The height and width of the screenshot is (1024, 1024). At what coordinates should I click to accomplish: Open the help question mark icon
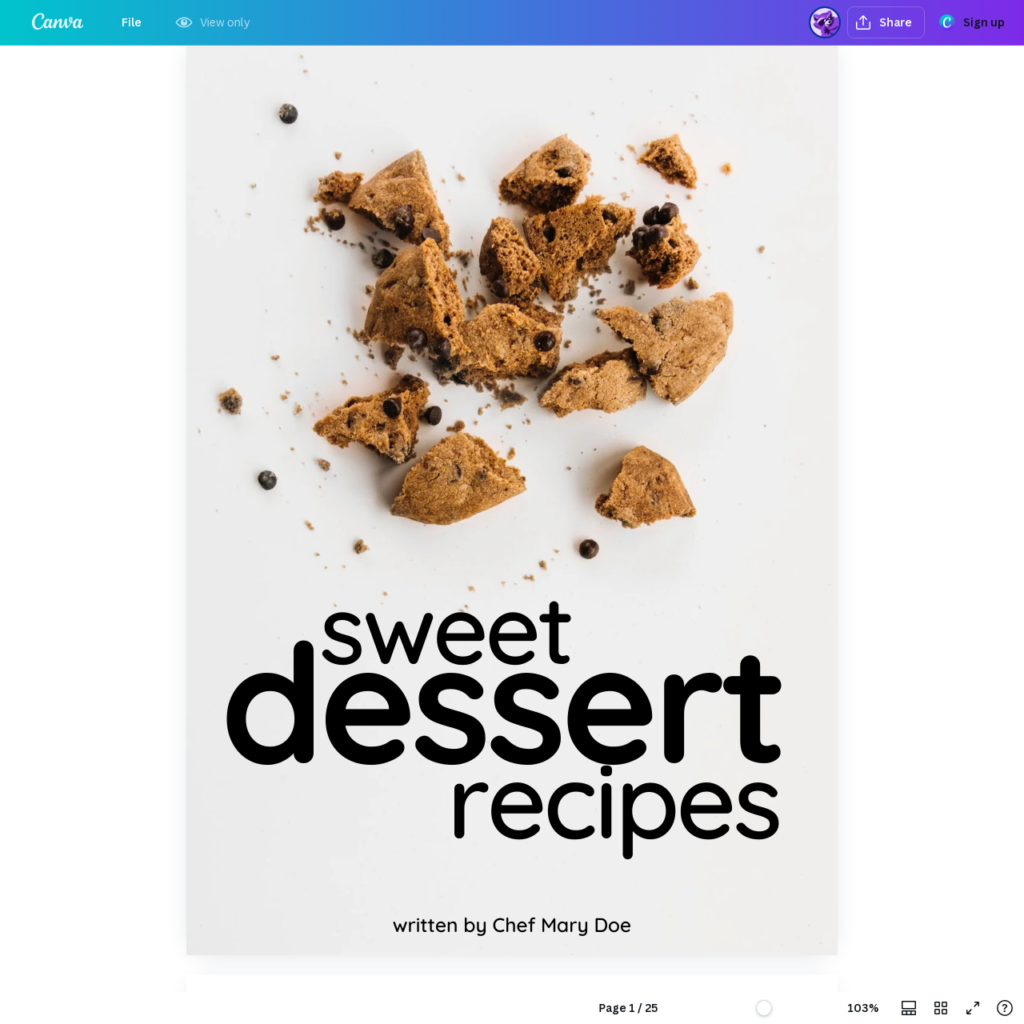pos(1004,1008)
